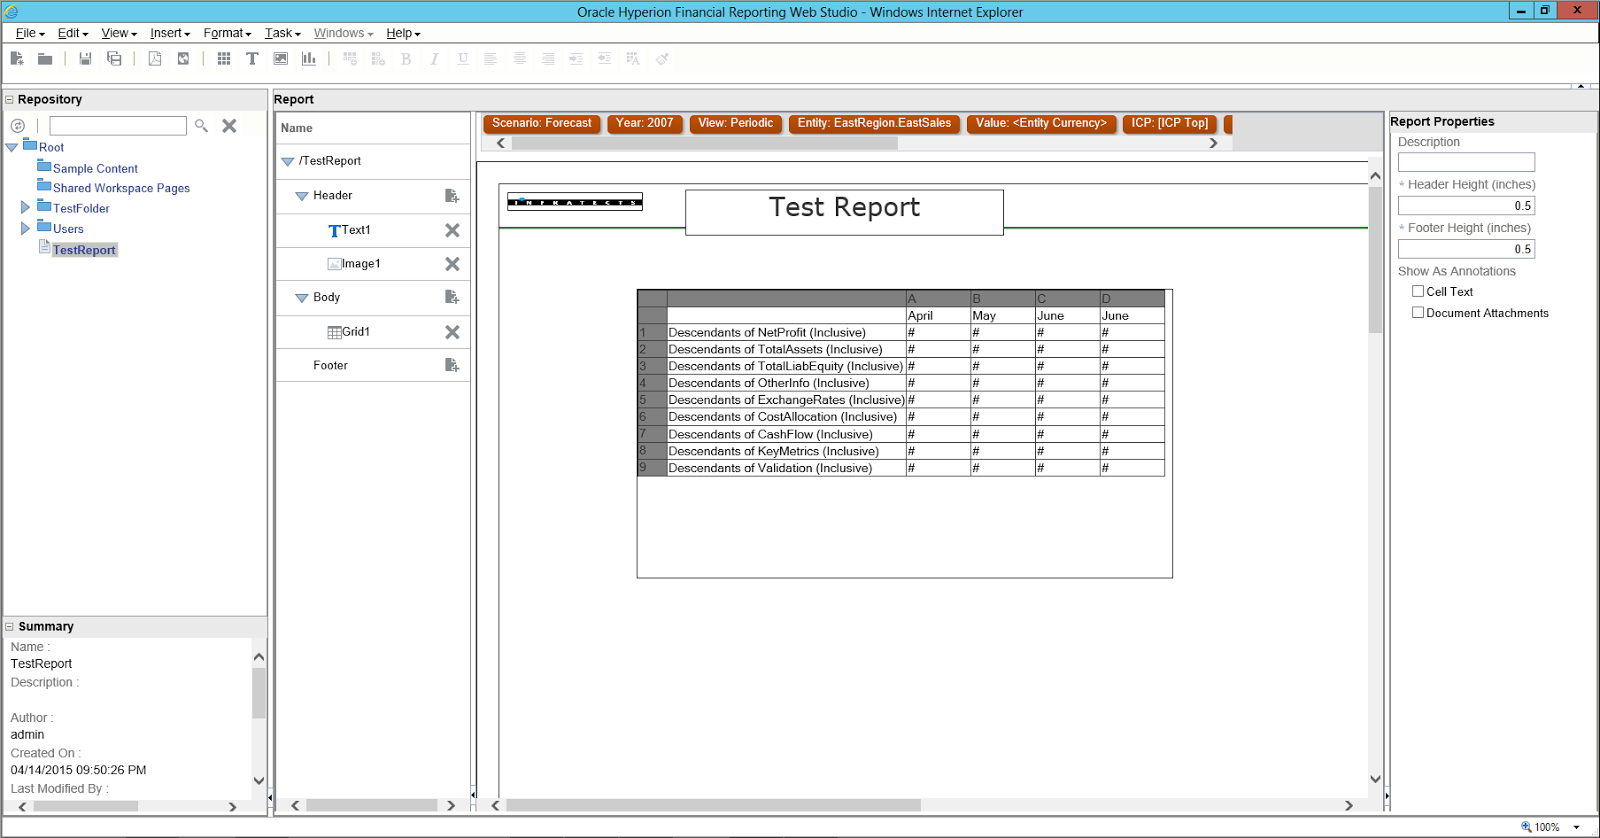
Task: Open the Sample Content folder
Action: coord(95,168)
